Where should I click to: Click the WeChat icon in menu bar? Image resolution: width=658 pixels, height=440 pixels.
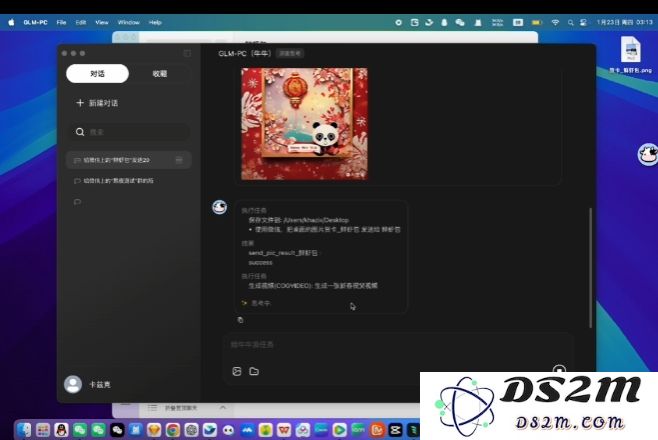click(x=460, y=23)
